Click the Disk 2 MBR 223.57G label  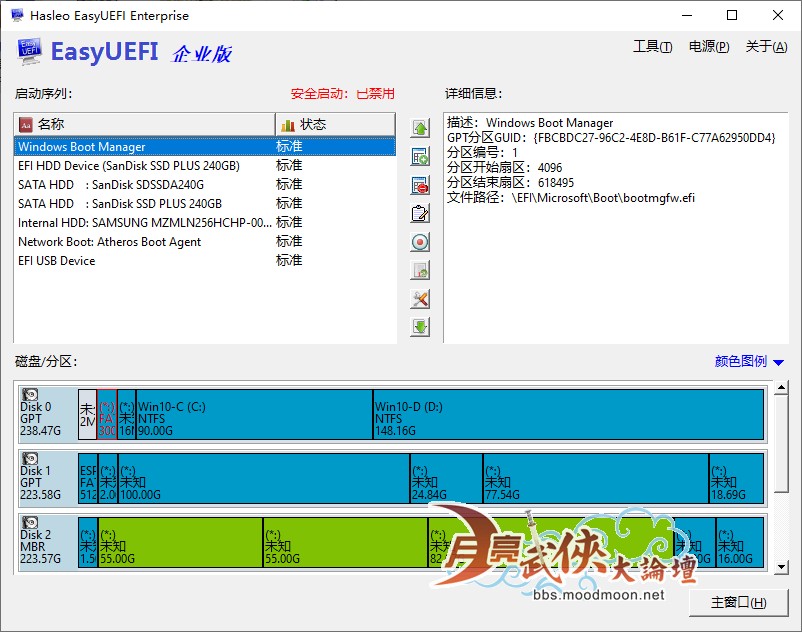40,547
